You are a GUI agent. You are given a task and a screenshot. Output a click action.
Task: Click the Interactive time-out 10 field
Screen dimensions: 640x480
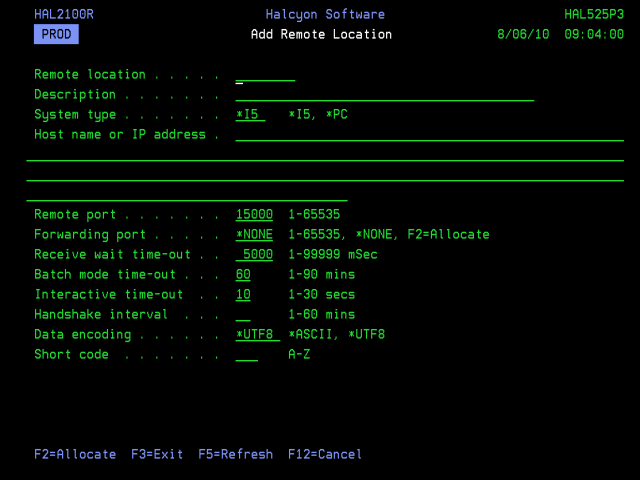point(243,295)
